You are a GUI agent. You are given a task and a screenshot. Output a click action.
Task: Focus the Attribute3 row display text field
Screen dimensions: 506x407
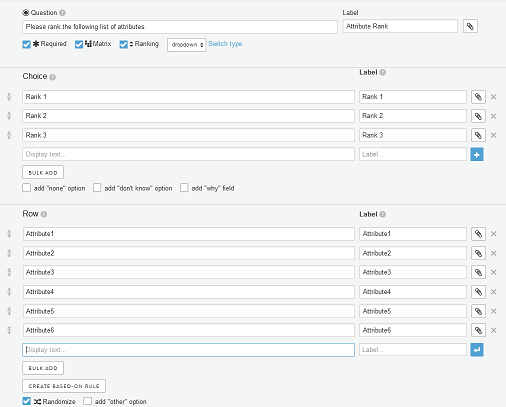(x=189, y=272)
